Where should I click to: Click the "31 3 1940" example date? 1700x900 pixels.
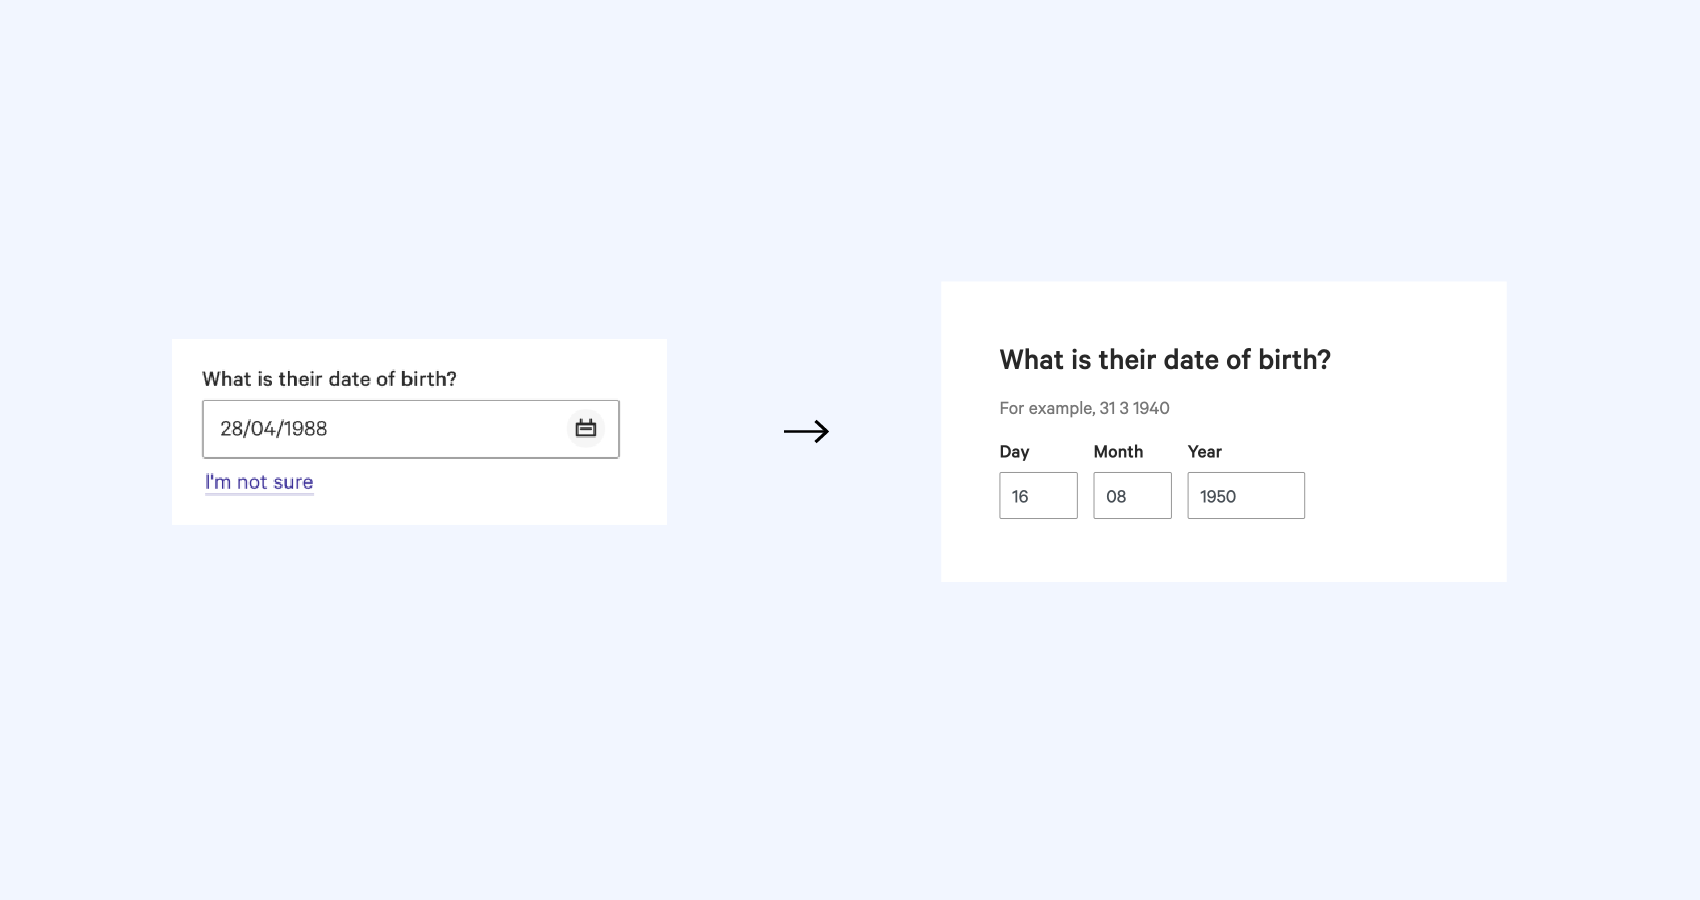pyautogui.click(x=1134, y=408)
